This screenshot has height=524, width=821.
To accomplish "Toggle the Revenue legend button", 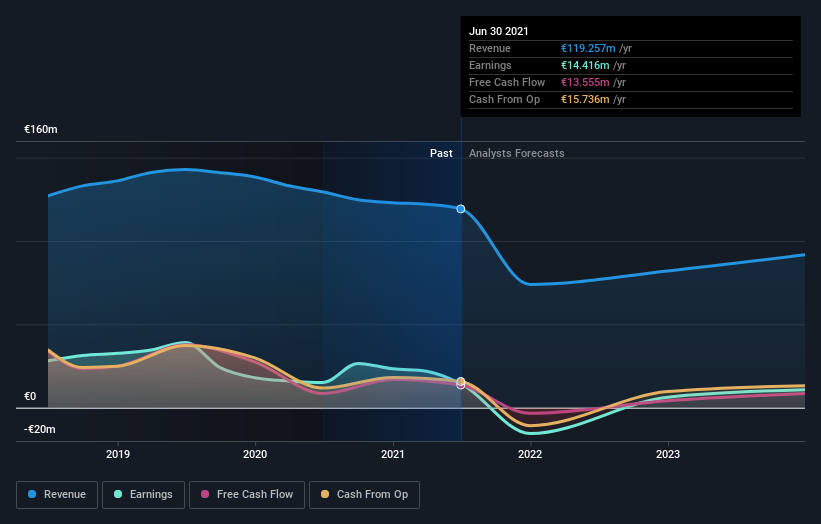I will (57, 495).
